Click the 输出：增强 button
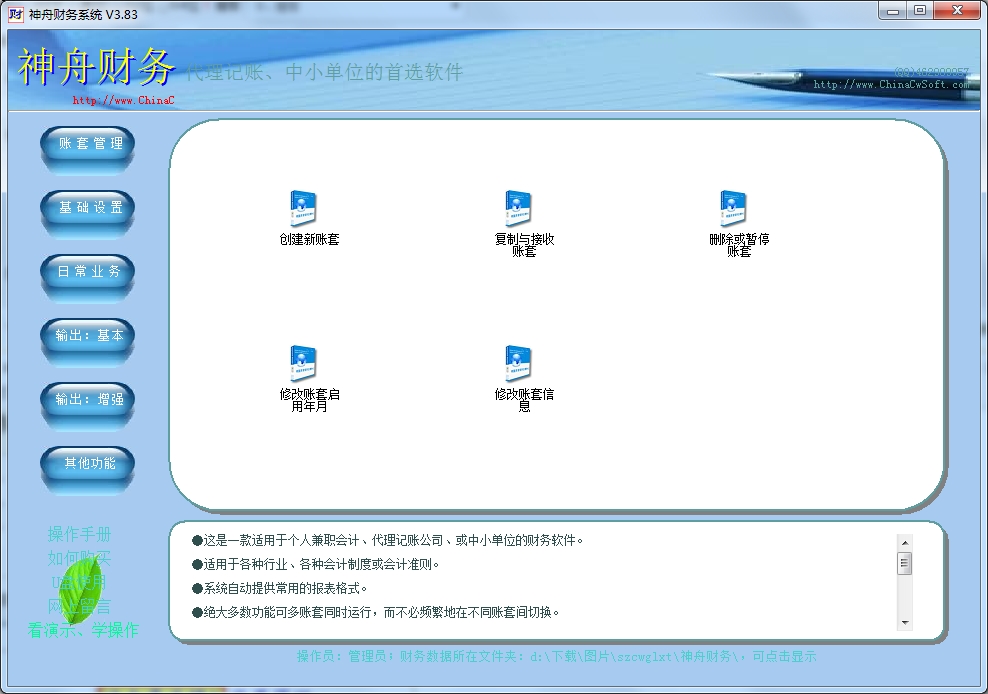The width and height of the screenshot is (988, 694). (86, 402)
